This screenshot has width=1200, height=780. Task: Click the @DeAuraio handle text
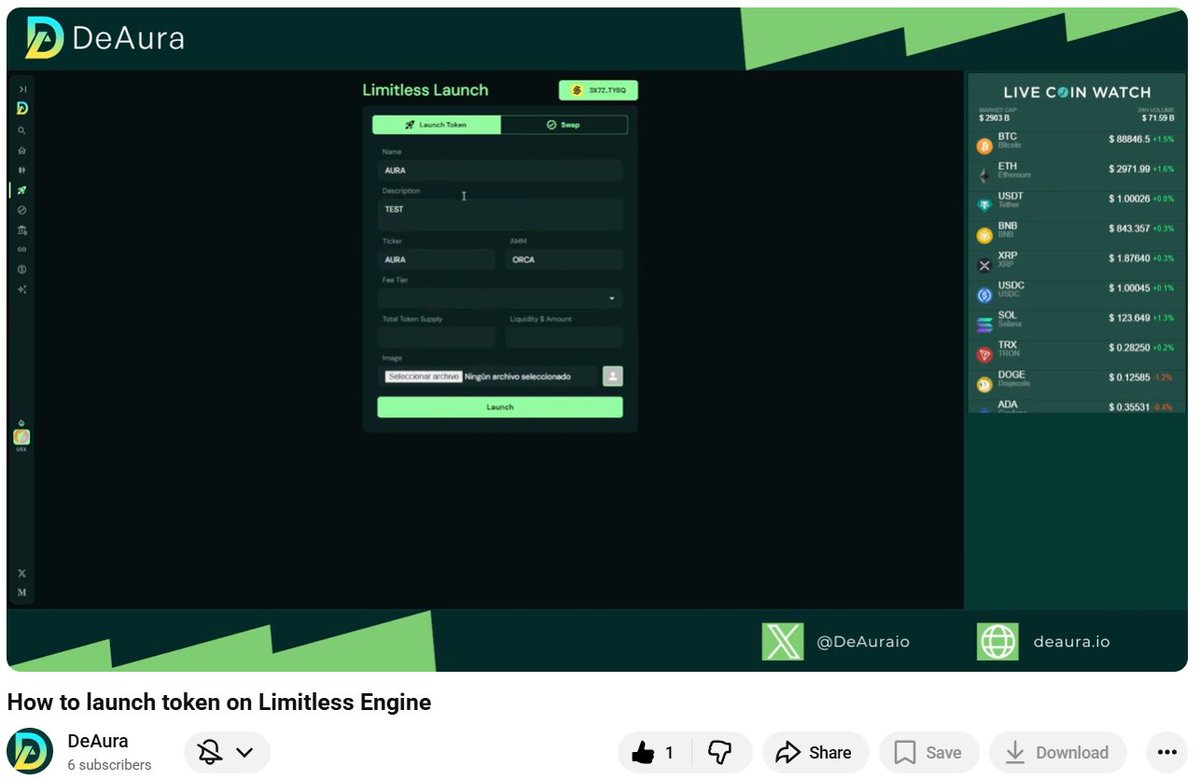863,642
